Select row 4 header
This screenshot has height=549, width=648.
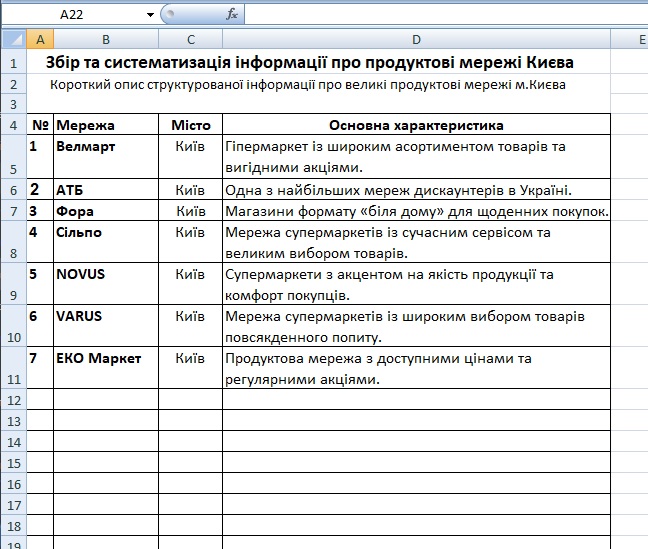coord(14,125)
